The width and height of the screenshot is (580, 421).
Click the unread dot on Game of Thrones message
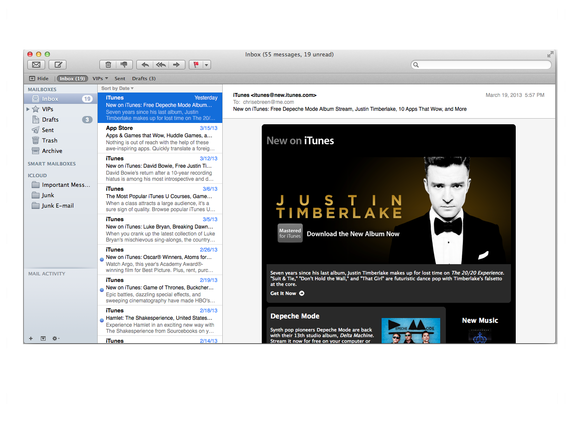(102, 290)
